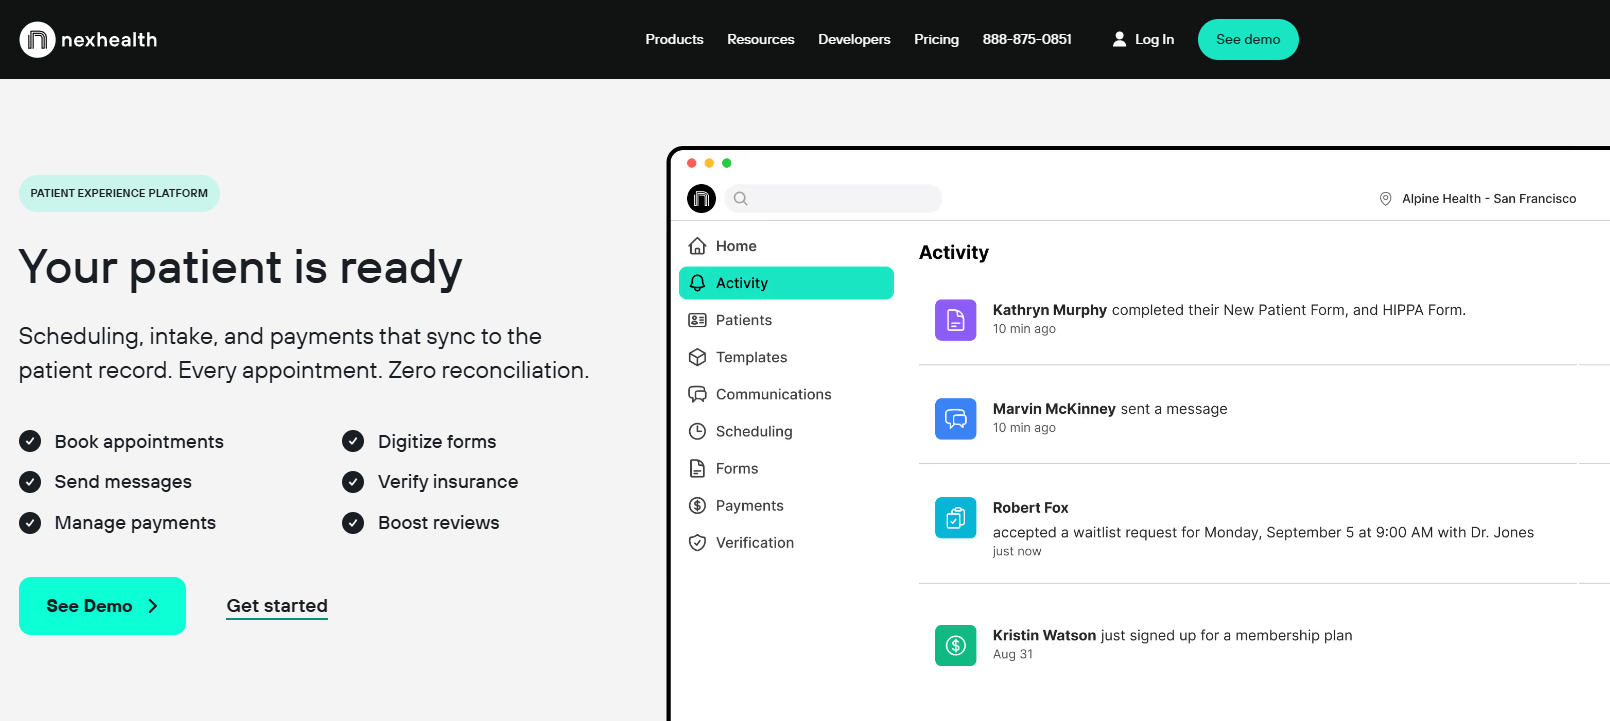This screenshot has width=1610, height=721.
Task: Click the See demo button in header
Action: (1248, 39)
